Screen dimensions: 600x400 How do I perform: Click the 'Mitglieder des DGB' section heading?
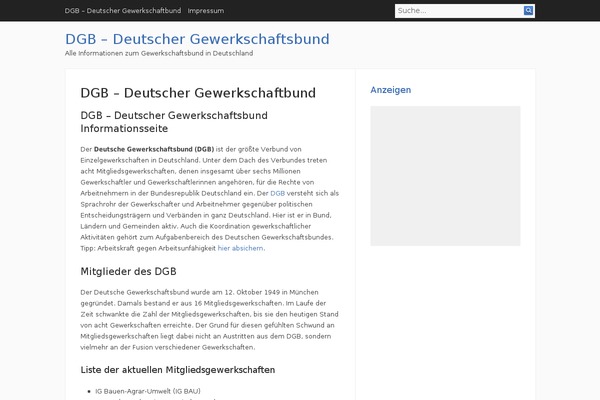click(128, 271)
